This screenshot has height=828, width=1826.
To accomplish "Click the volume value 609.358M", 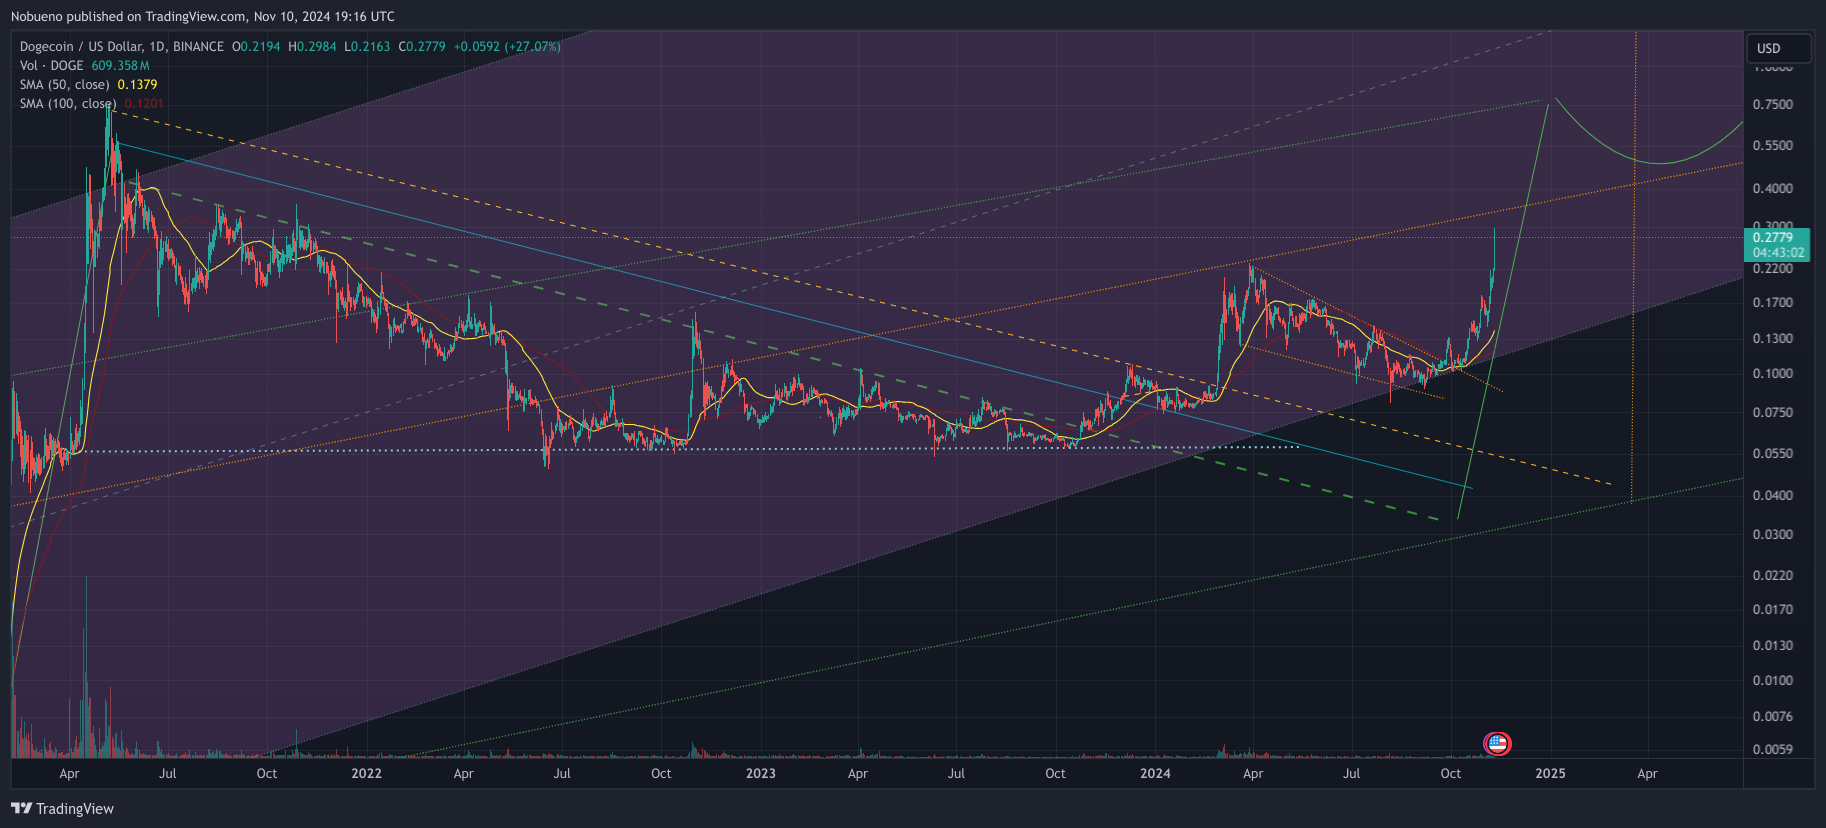I will pos(120,65).
